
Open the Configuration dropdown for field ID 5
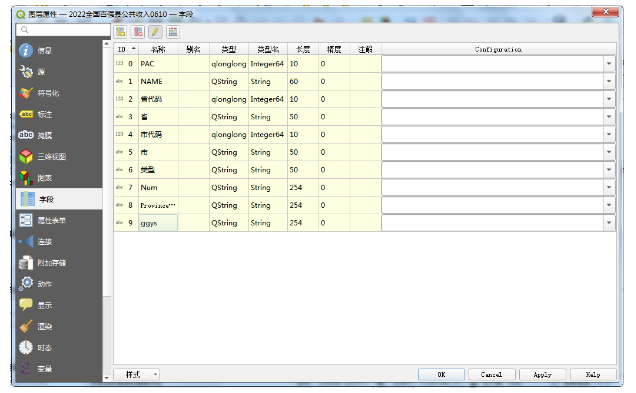tap(609, 152)
